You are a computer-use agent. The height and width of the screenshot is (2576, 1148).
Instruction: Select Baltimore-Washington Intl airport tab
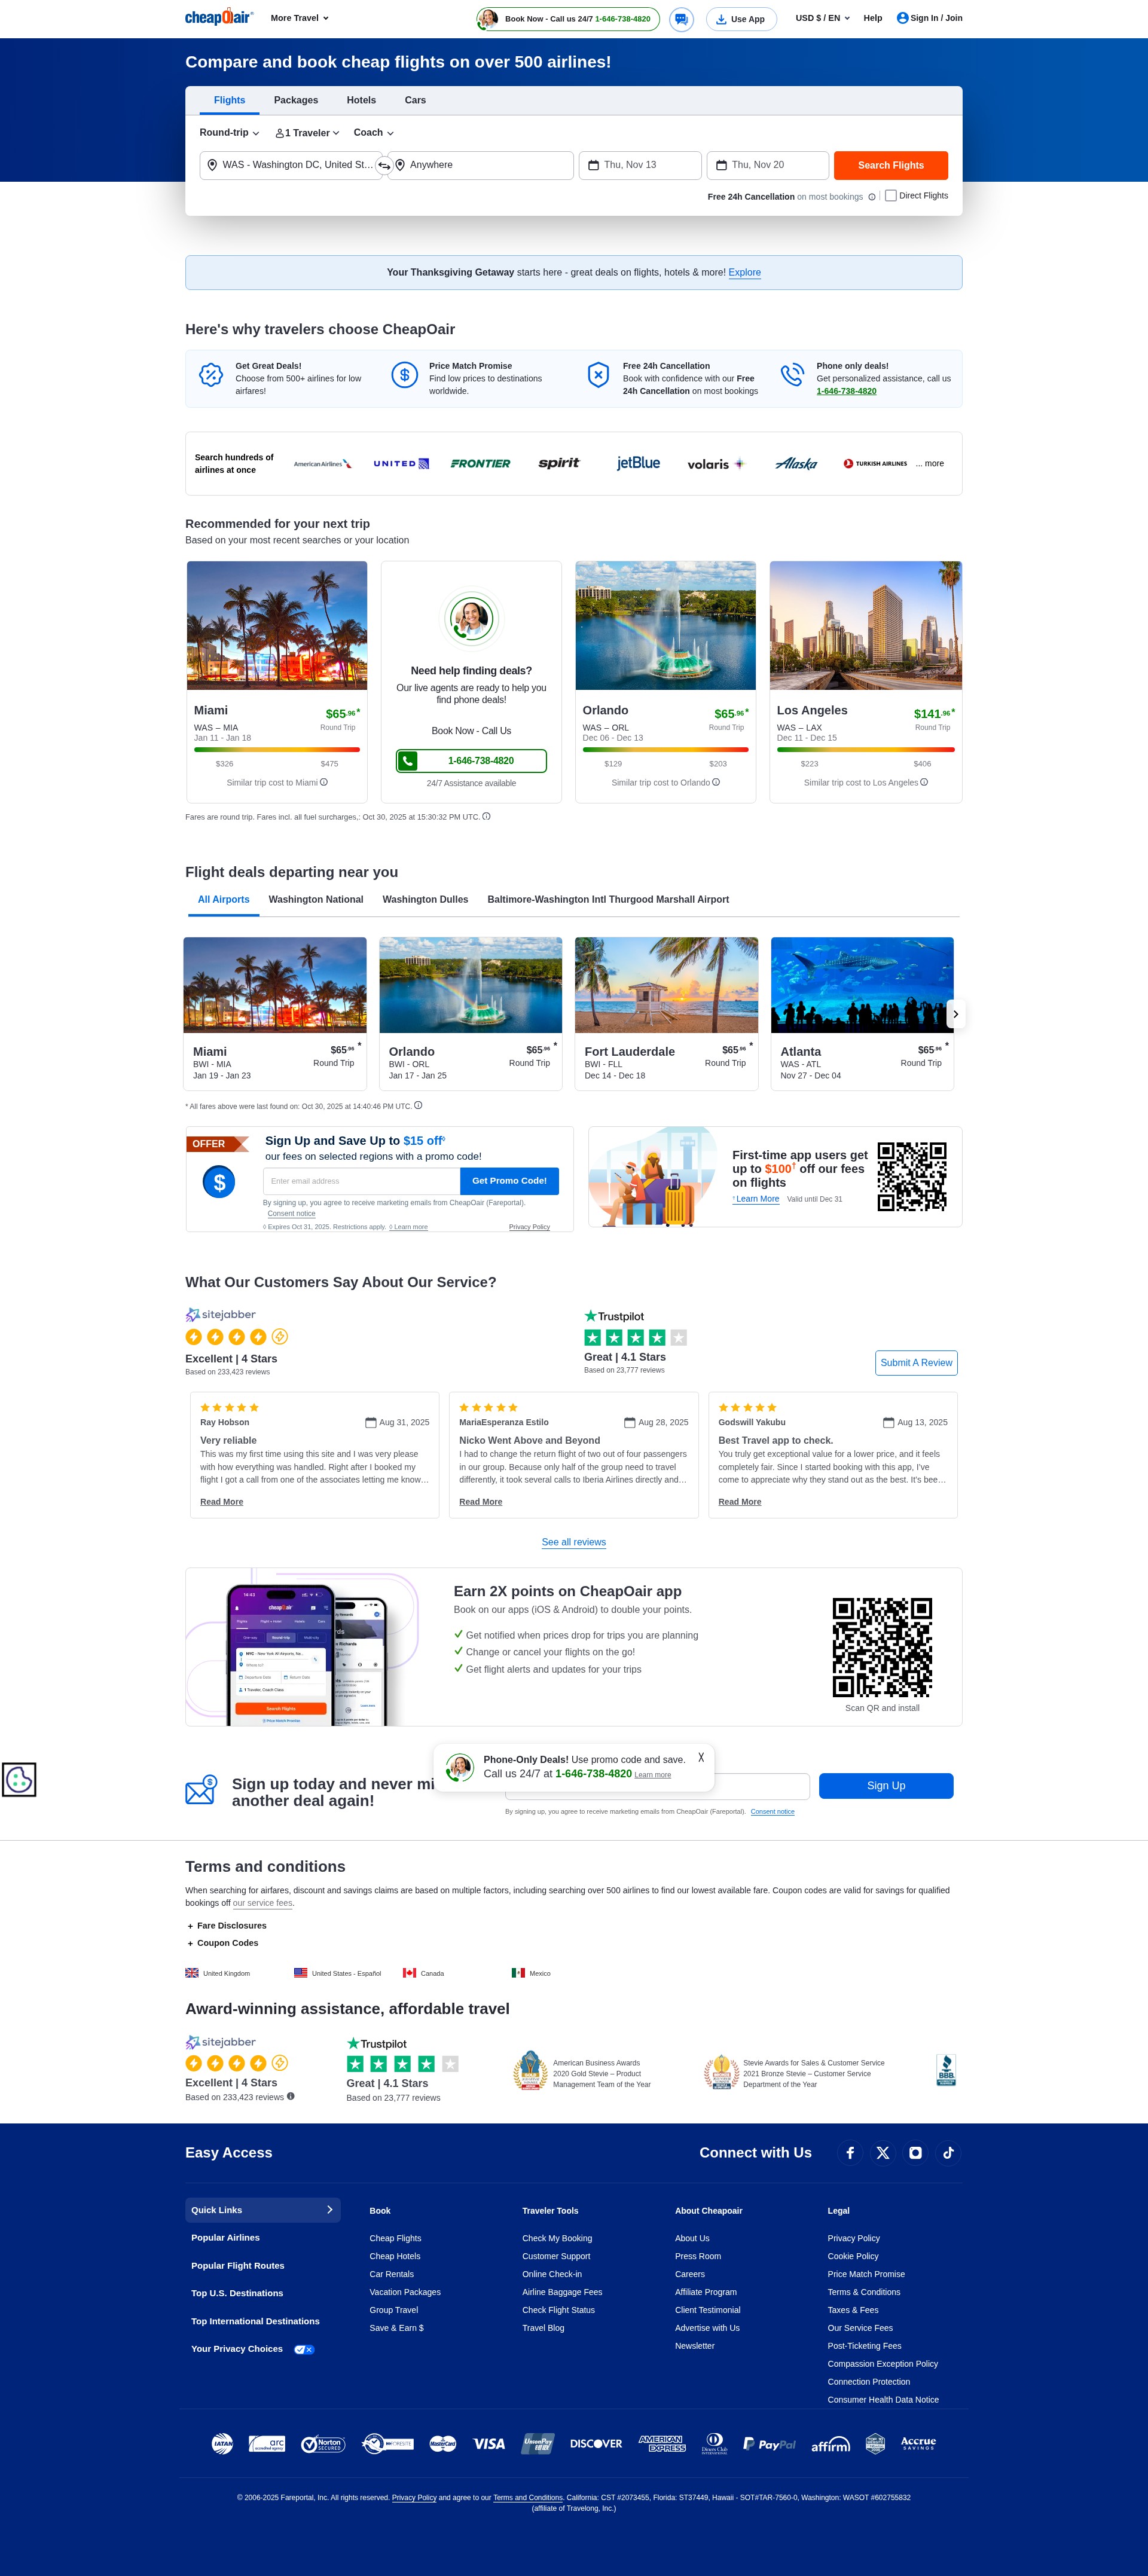pos(608,900)
